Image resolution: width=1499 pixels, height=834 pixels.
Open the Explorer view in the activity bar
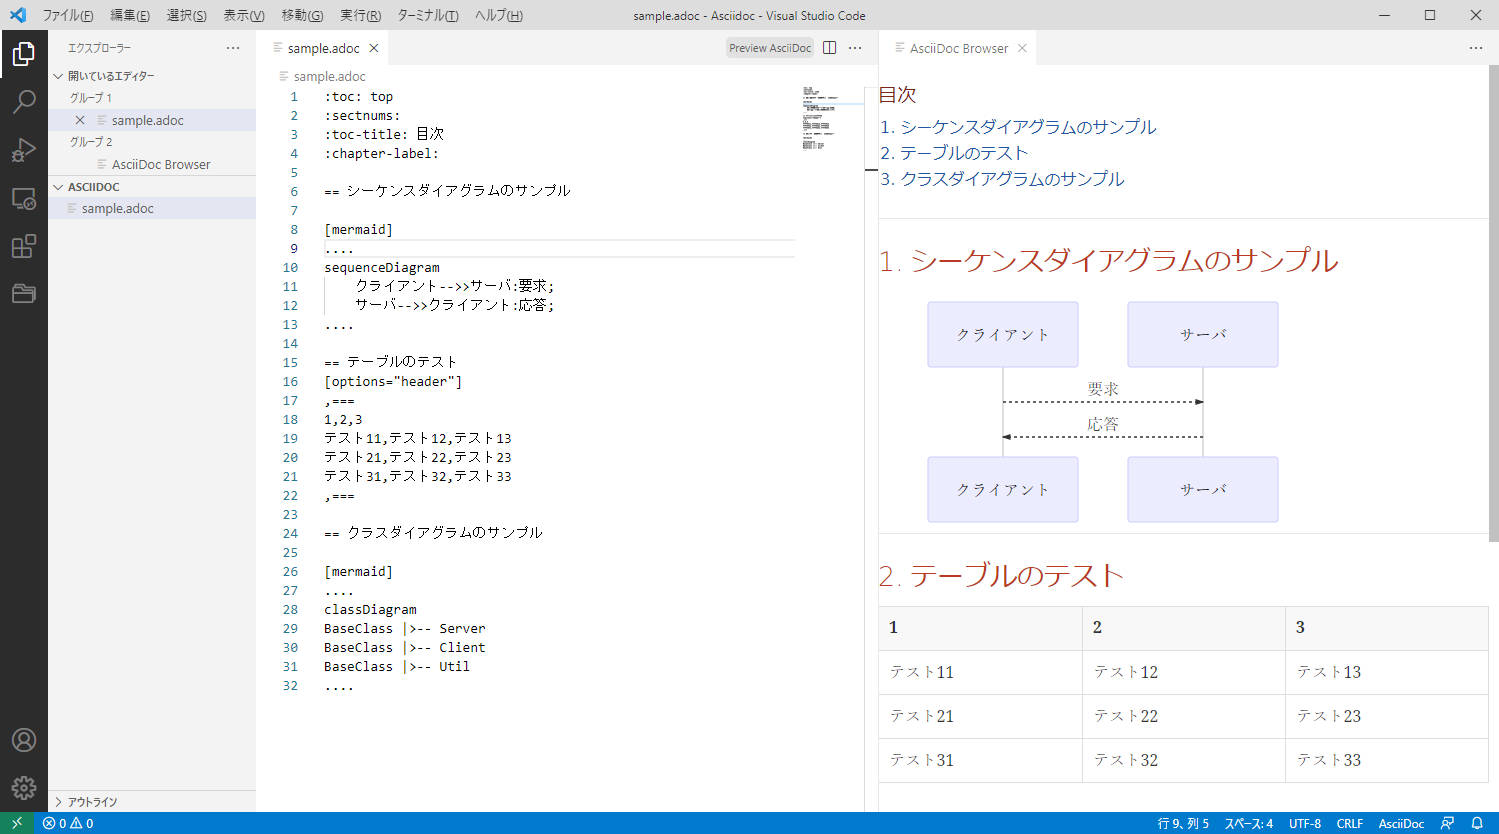(24, 52)
